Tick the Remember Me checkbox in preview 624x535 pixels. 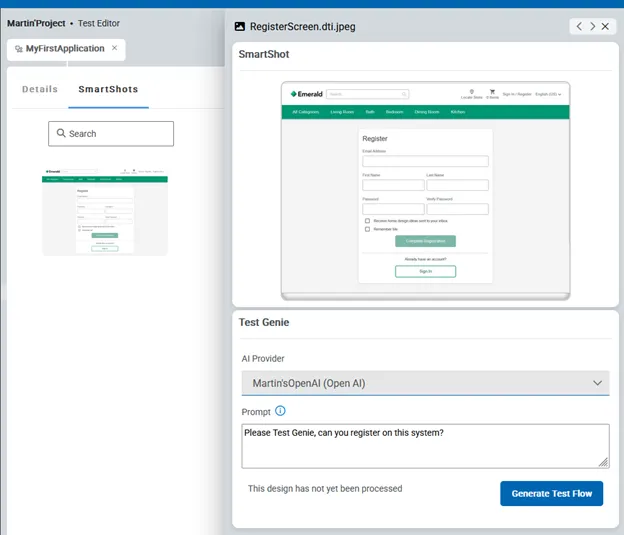point(367,229)
